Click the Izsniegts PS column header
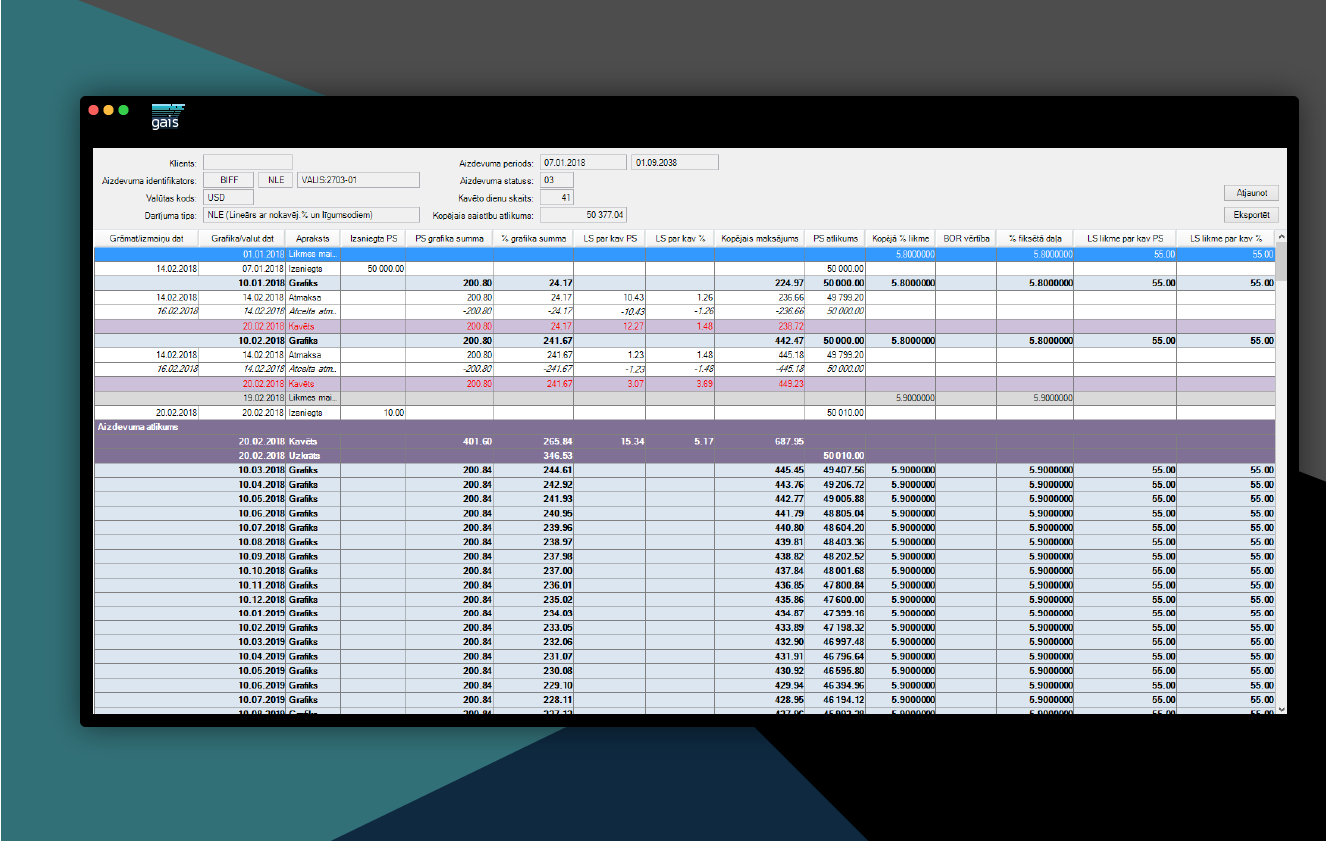 373,239
